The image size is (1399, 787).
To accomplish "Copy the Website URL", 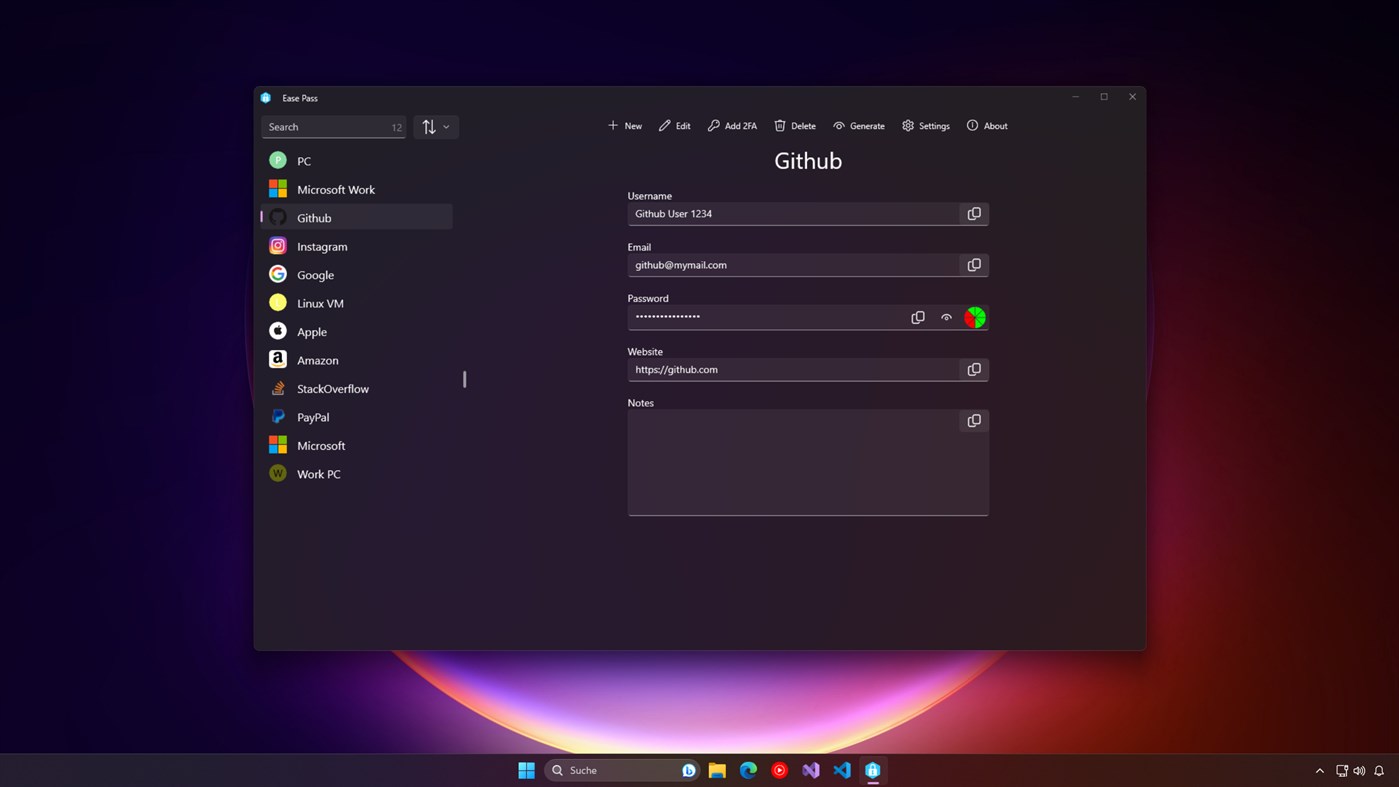I will pyautogui.click(x=974, y=370).
